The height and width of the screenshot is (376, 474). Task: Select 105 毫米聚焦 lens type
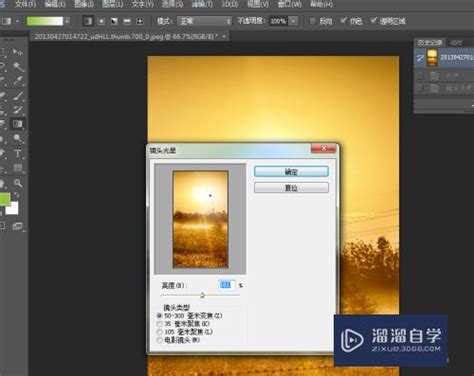click(159, 332)
